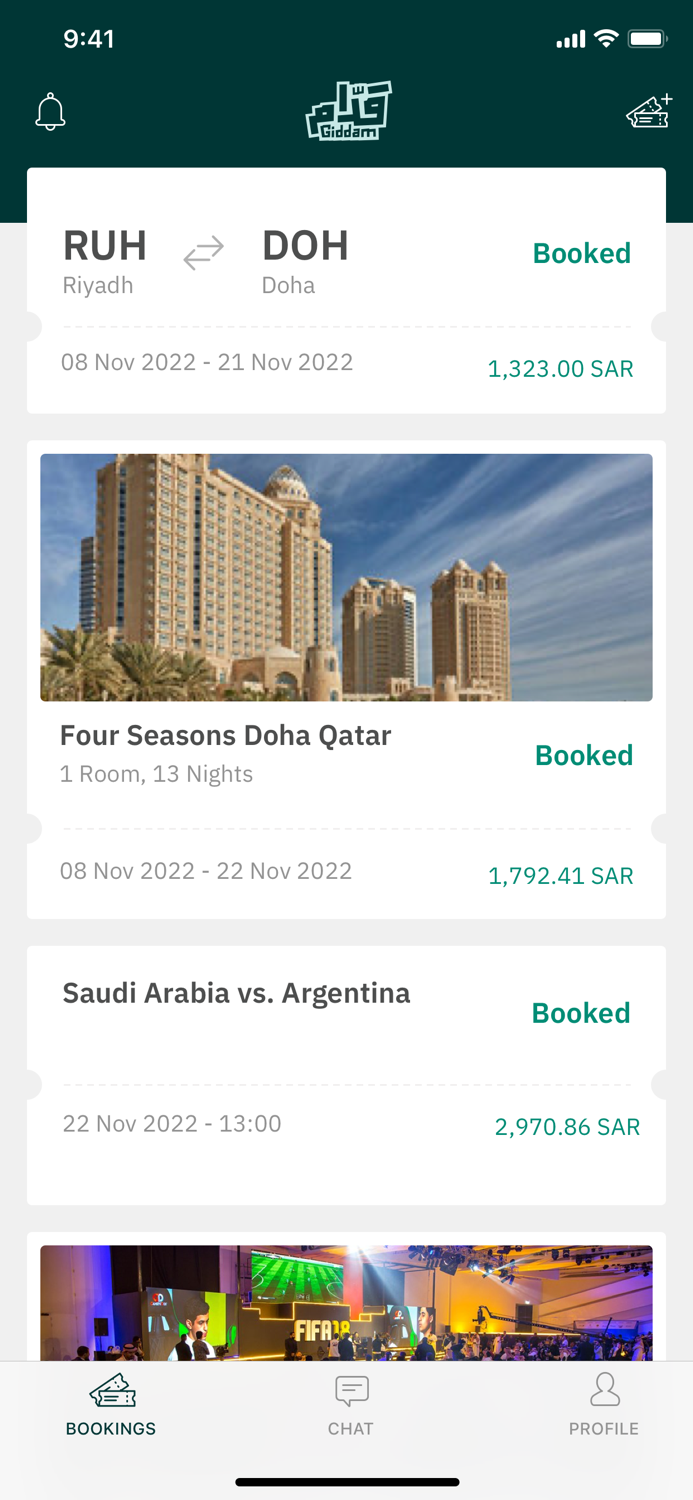This screenshot has width=693, height=1500.
Task: Tap the 1,323.00 SAR flight price
Action: point(560,369)
